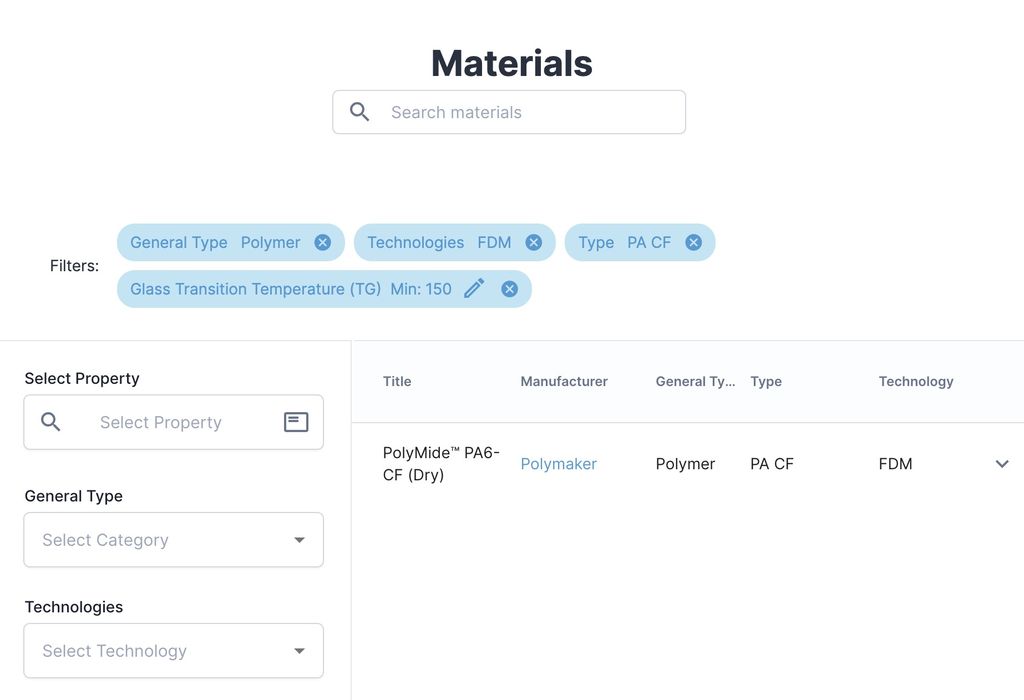This screenshot has width=1024, height=700.
Task: Edit the Glass Transition Temperature filter value
Action: click(474, 289)
